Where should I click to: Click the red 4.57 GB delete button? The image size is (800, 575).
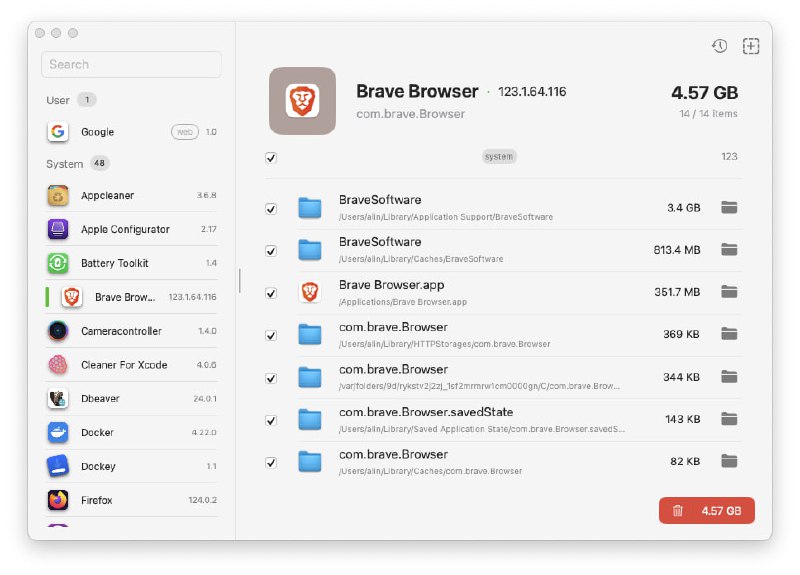(x=707, y=510)
